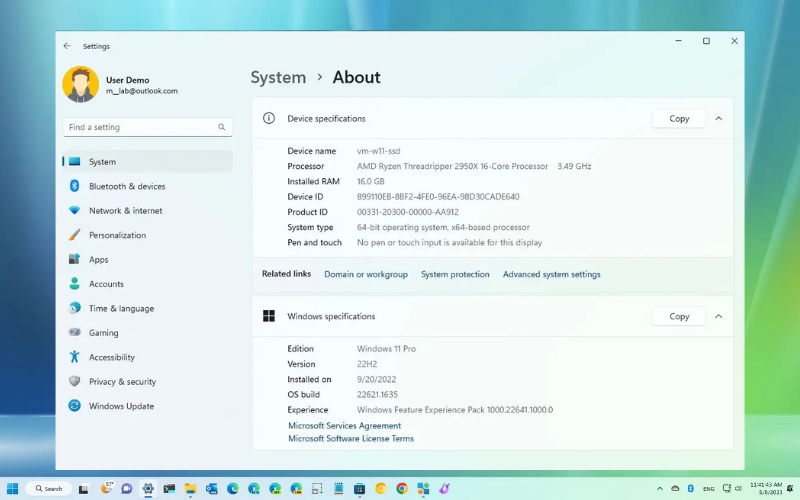800x500 pixels.
Task: Click the Bluetooth icon in system tray
Action: point(691,489)
